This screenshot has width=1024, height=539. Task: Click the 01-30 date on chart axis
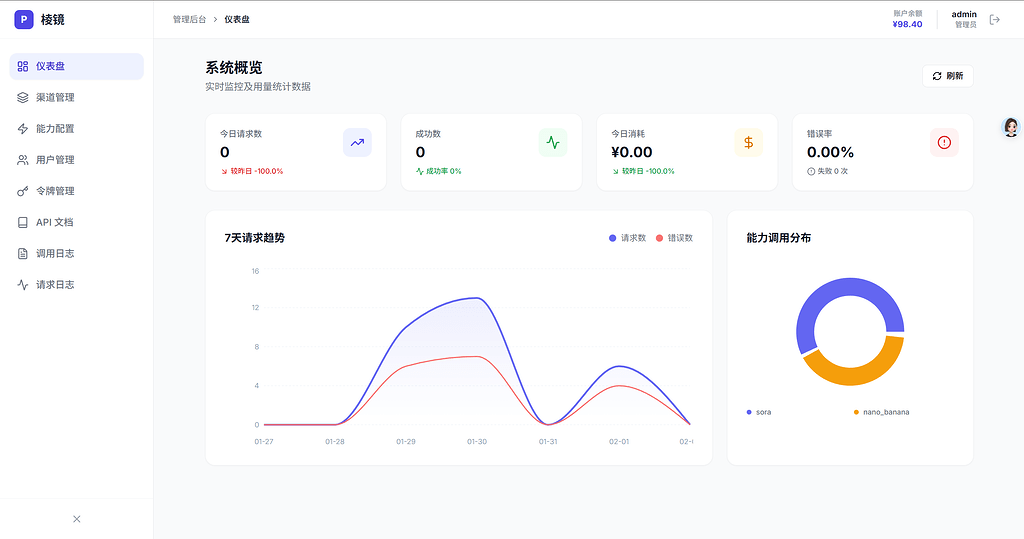click(x=477, y=442)
